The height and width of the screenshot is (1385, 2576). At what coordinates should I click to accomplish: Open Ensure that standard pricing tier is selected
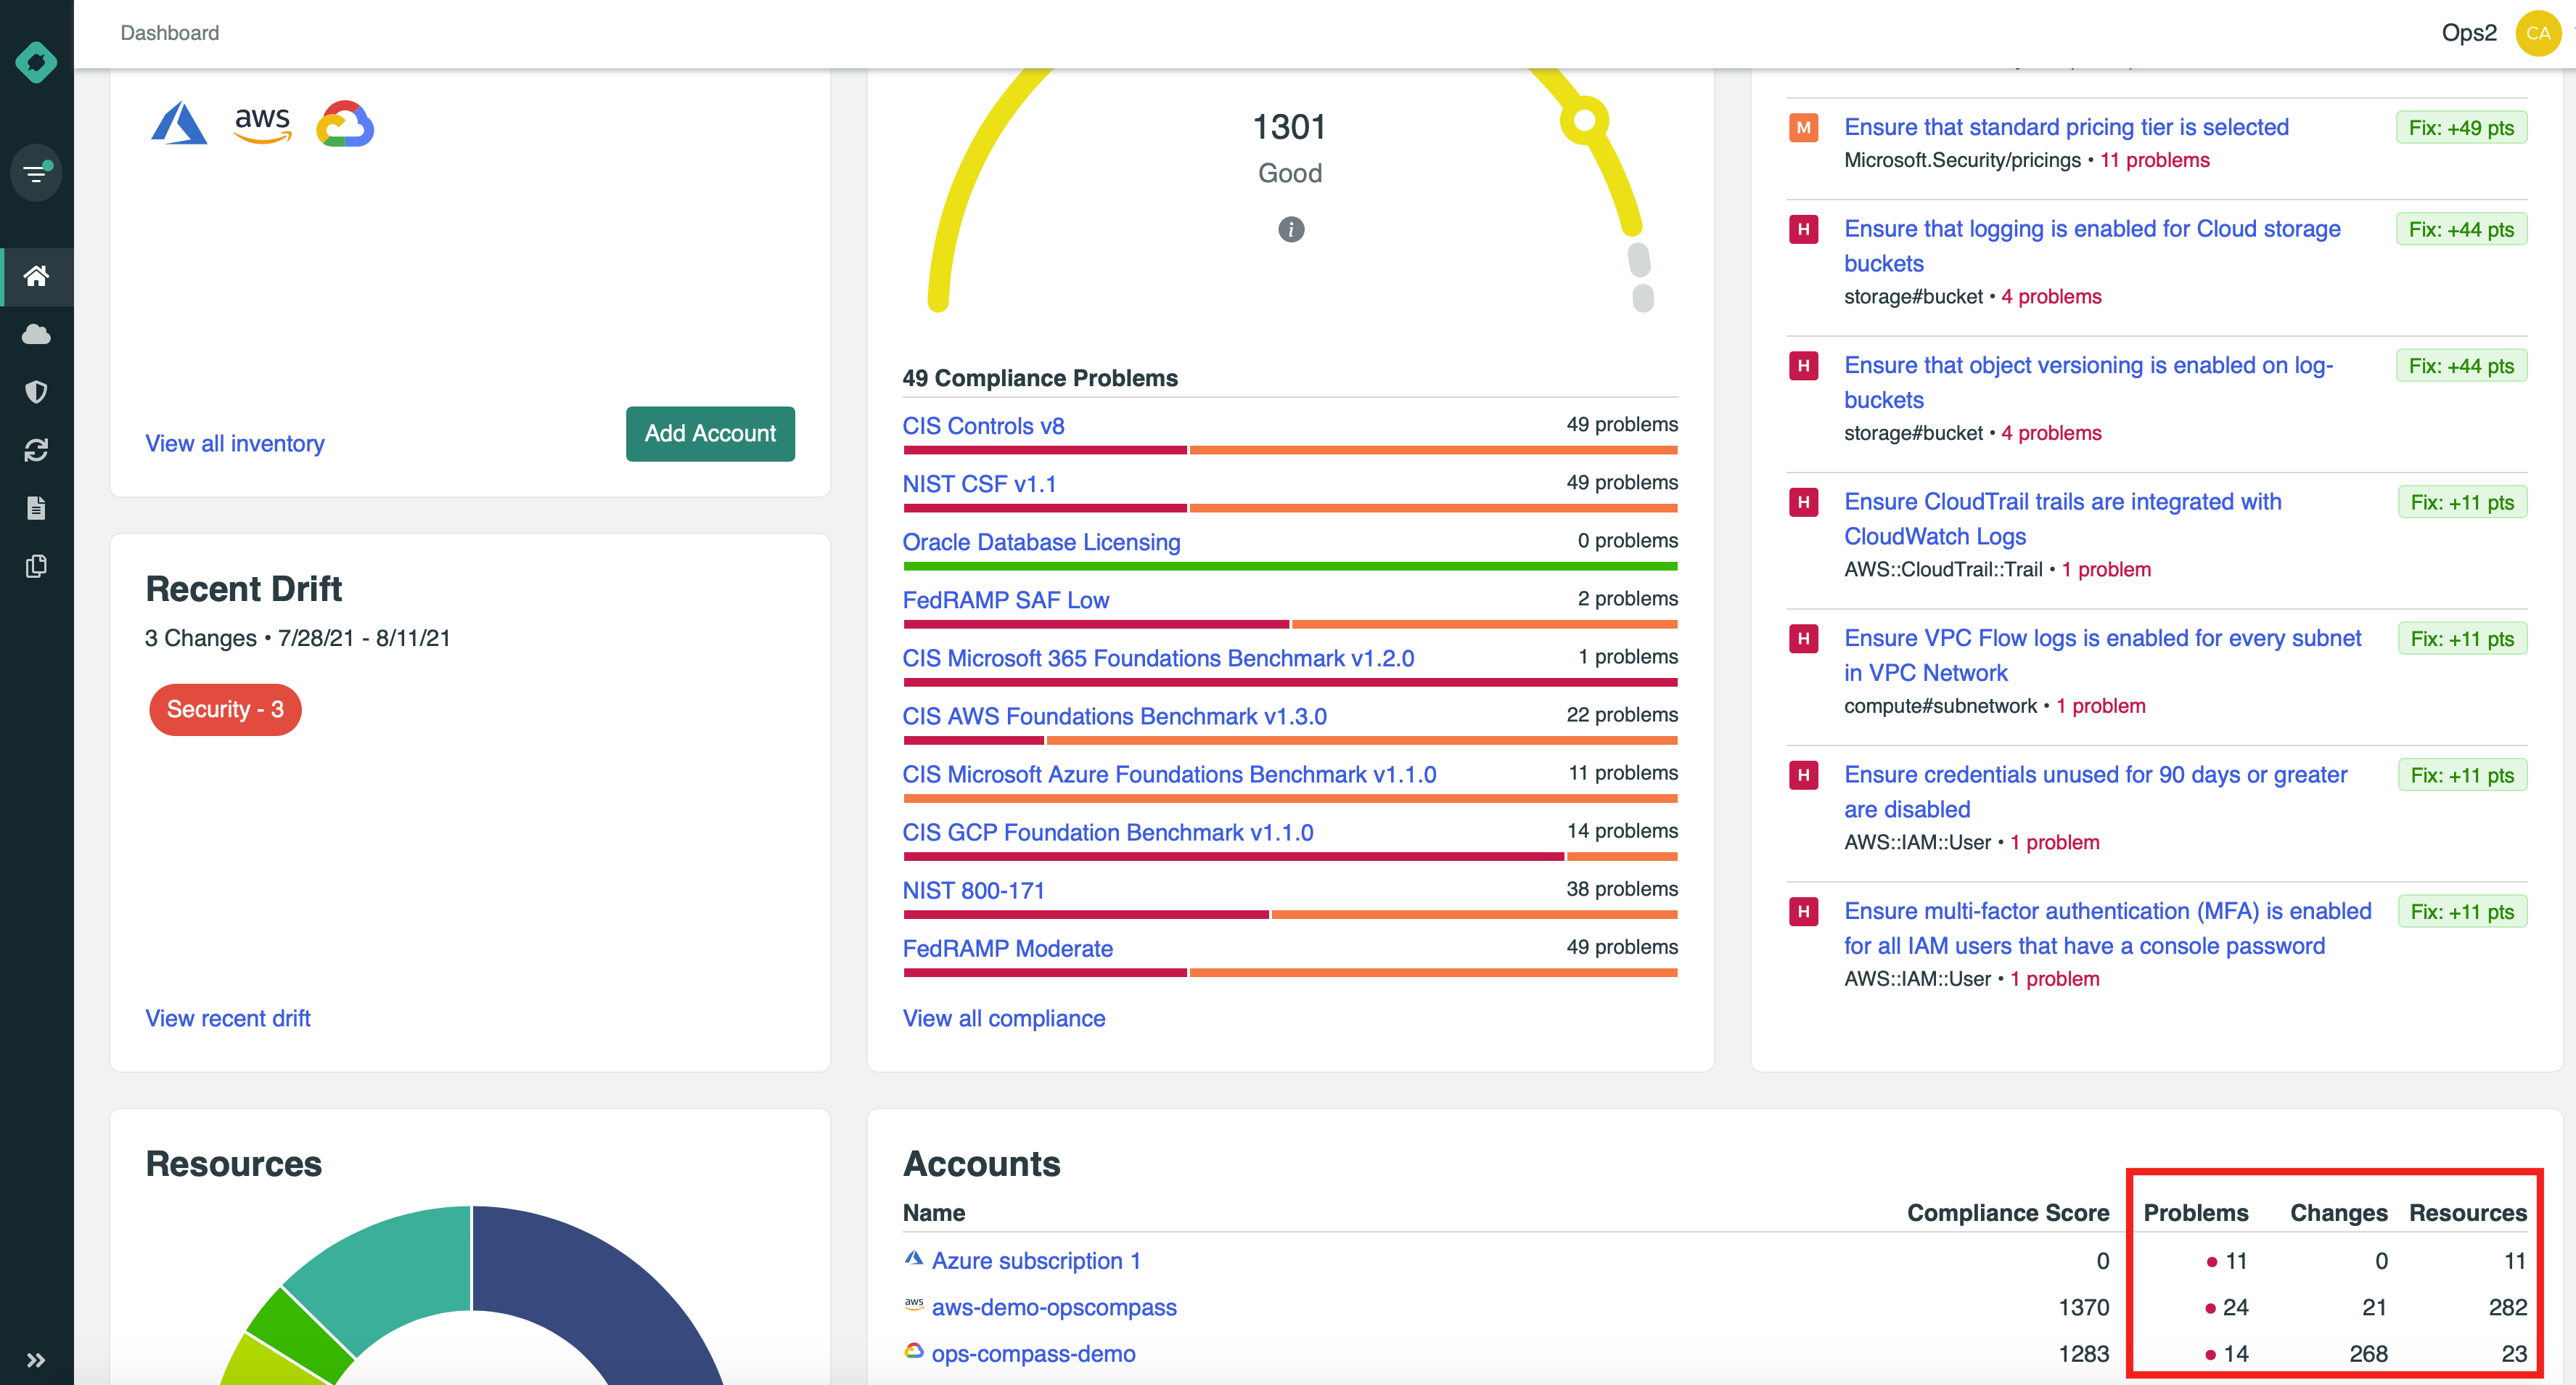[2066, 127]
